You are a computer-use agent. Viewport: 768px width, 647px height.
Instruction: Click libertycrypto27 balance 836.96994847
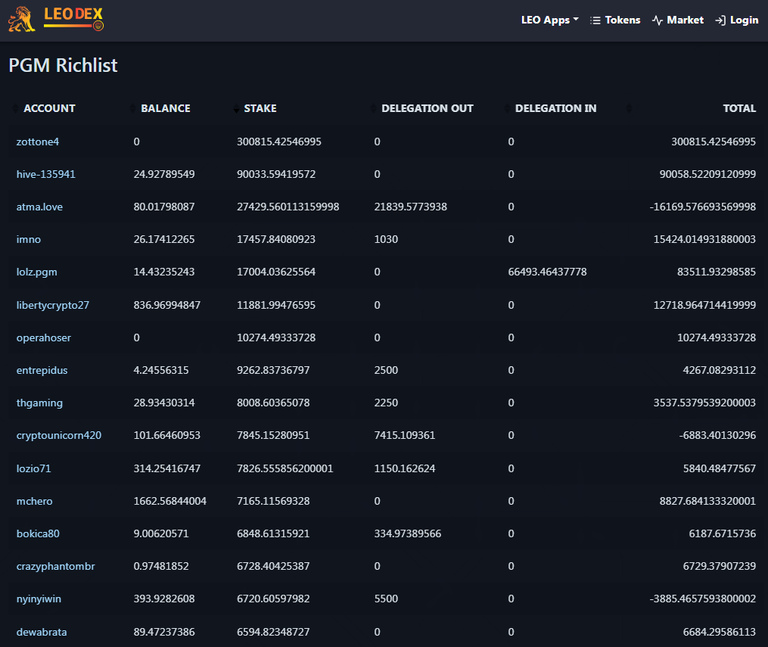(167, 305)
